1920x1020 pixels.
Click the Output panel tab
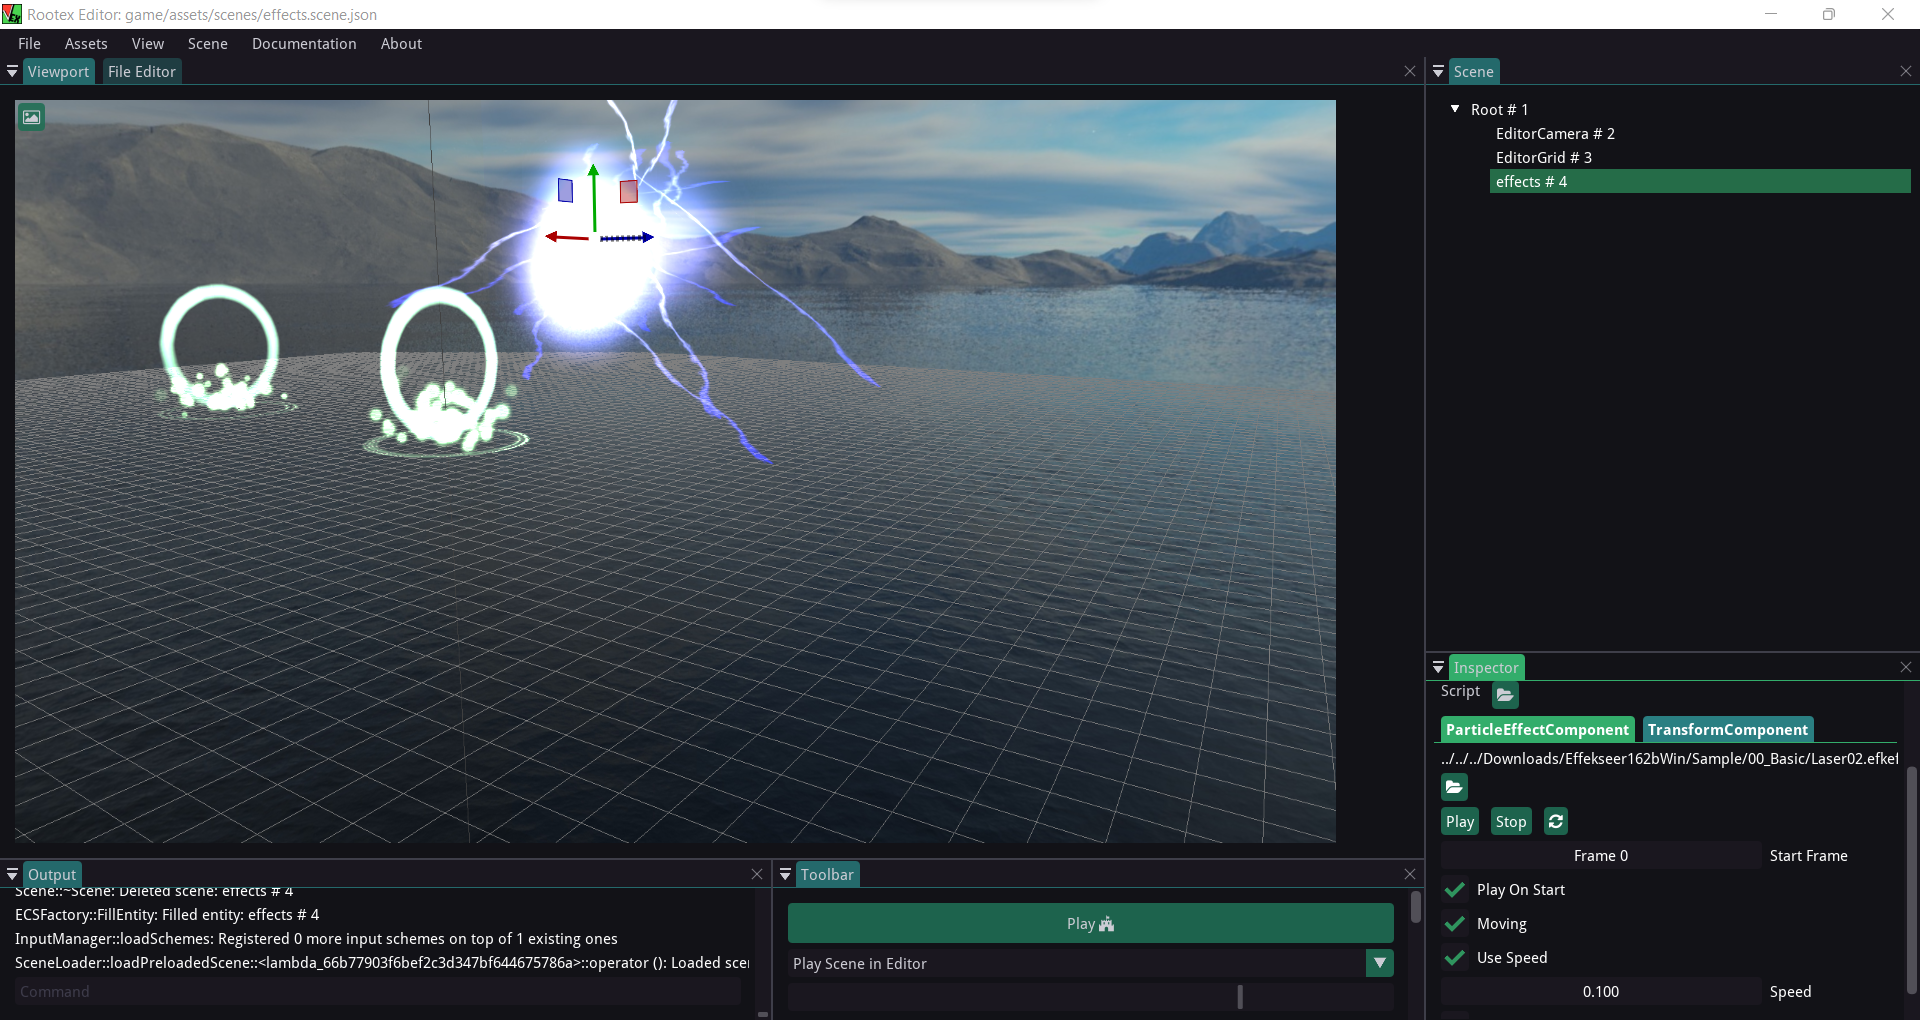point(51,874)
